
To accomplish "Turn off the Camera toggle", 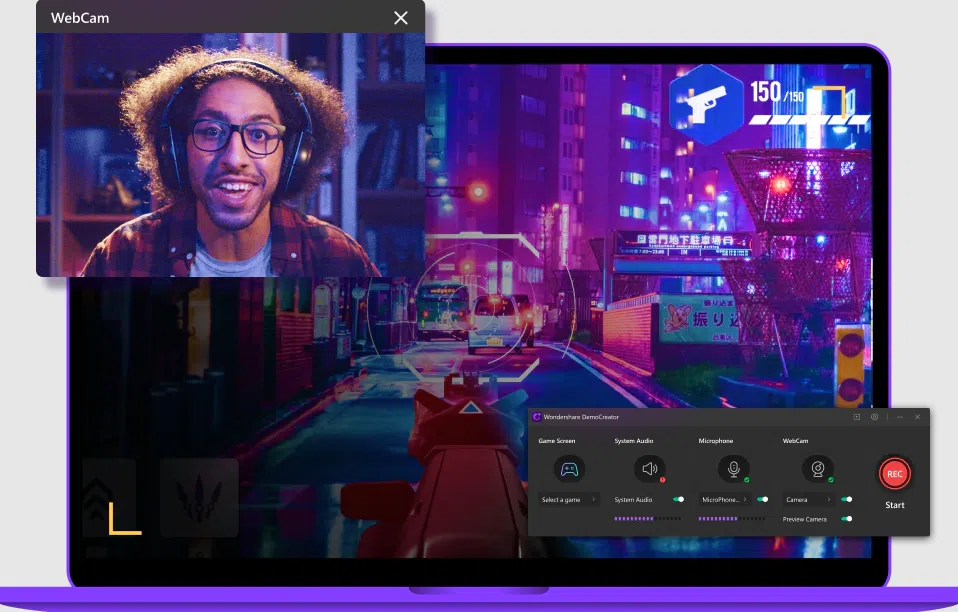I will (847, 499).
